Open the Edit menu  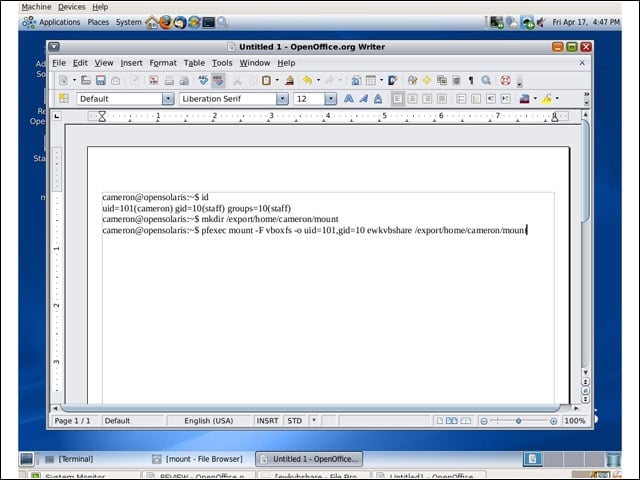[80, 63]
